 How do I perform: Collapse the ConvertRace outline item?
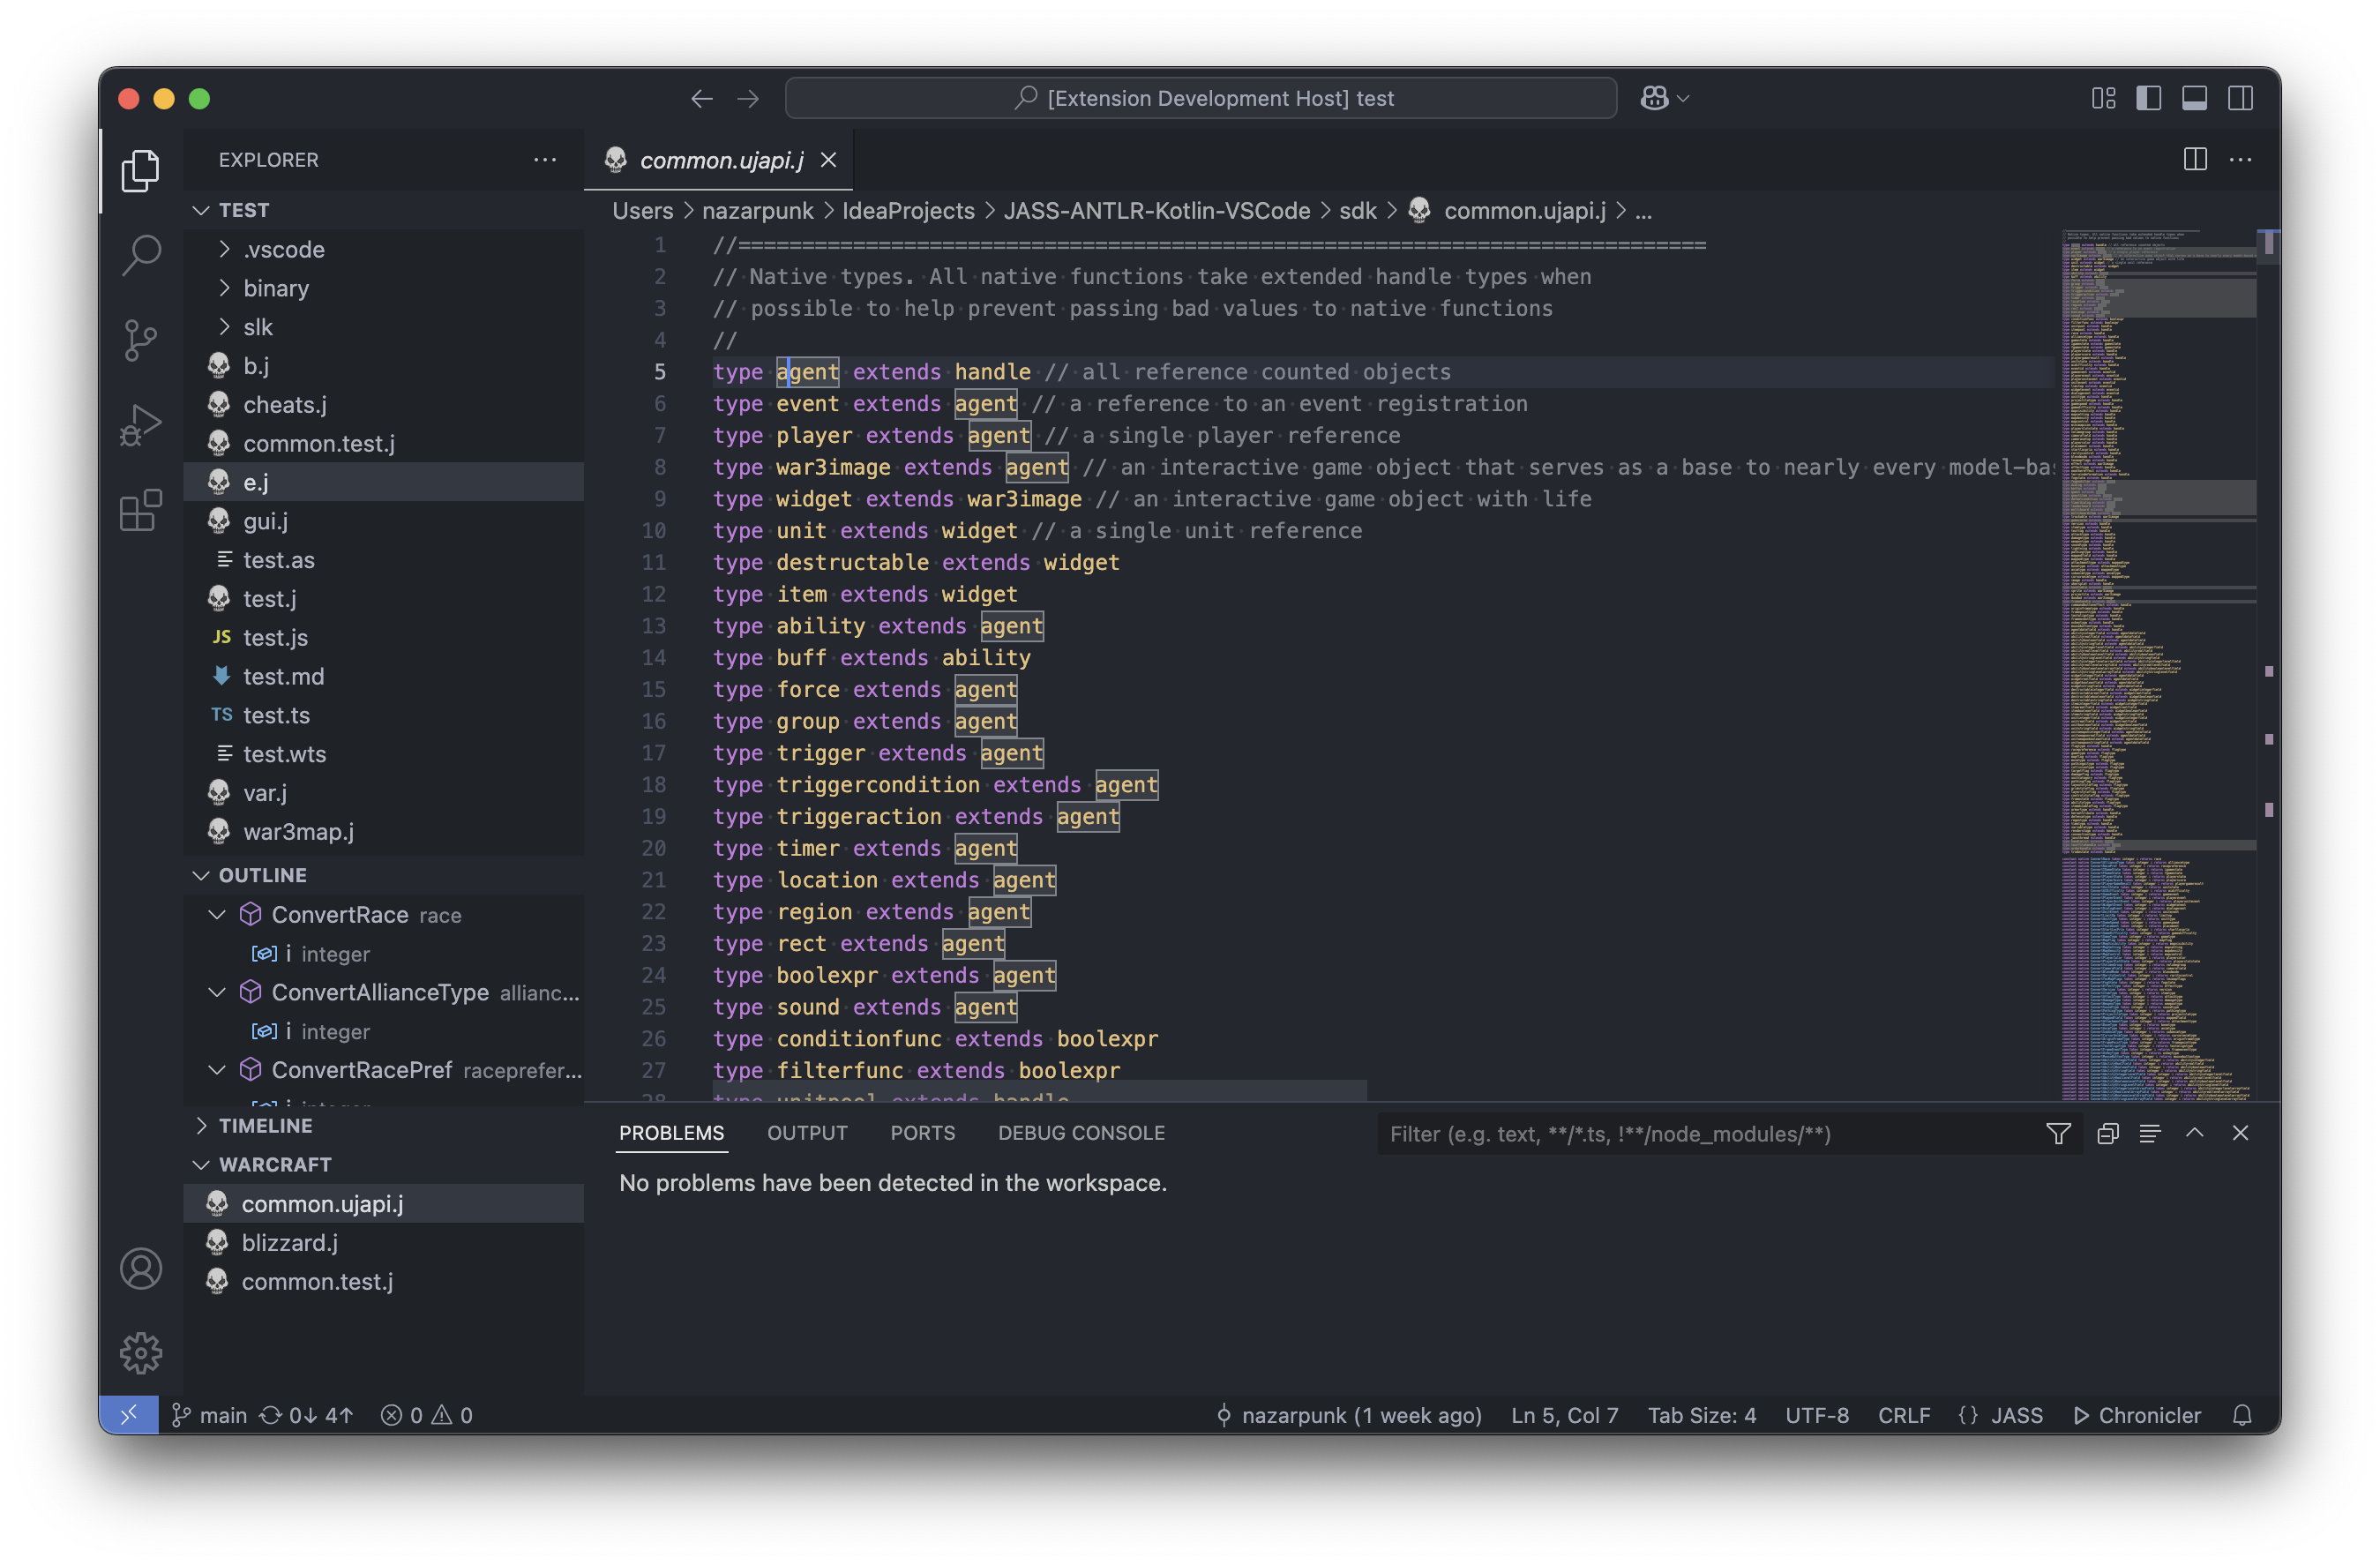pos(217,915)
